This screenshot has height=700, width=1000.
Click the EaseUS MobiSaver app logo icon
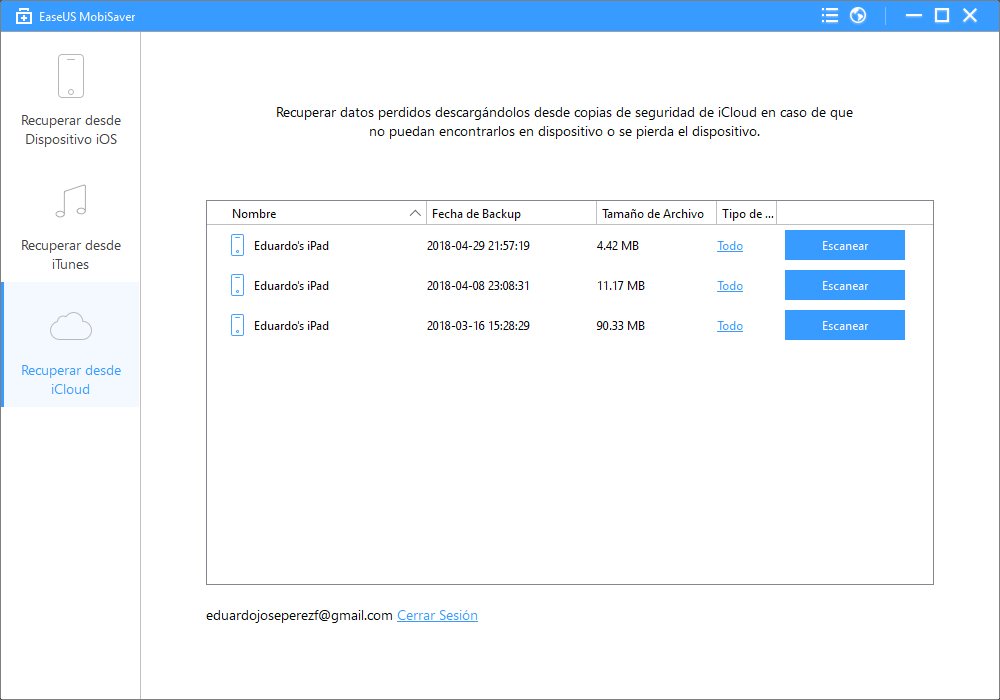click(25, 16)
